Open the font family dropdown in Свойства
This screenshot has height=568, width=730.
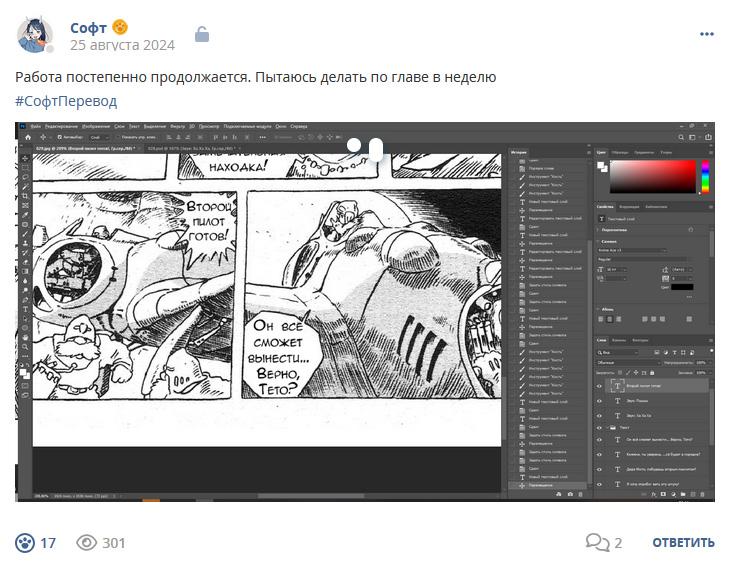tap(632, 250)
